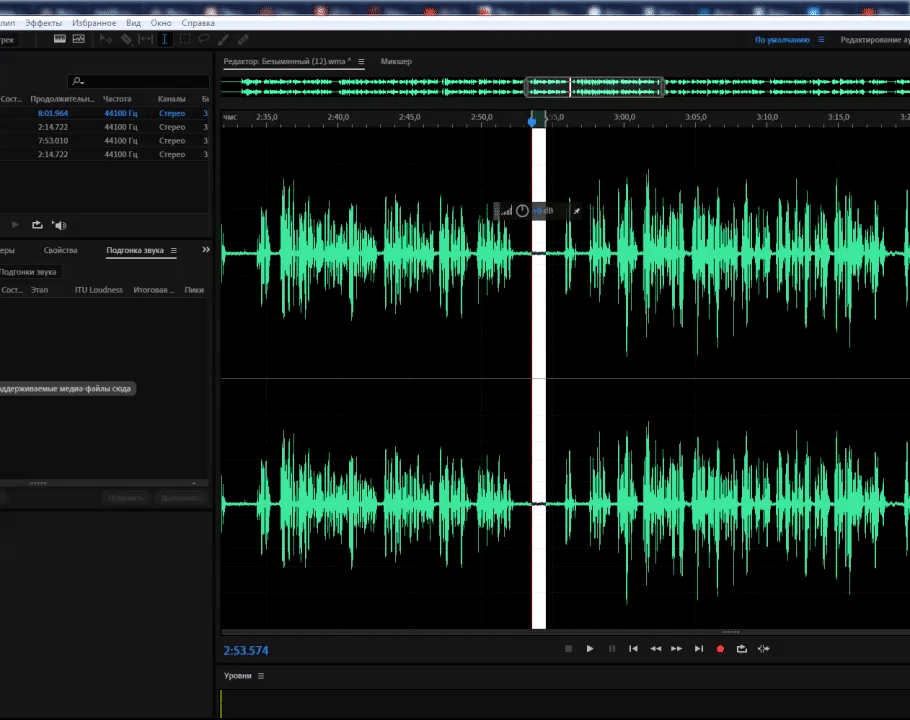This screenshot has height=720, width=910.
Task: Toggle loop playback in the editor transport
Action: click(741, 649)
